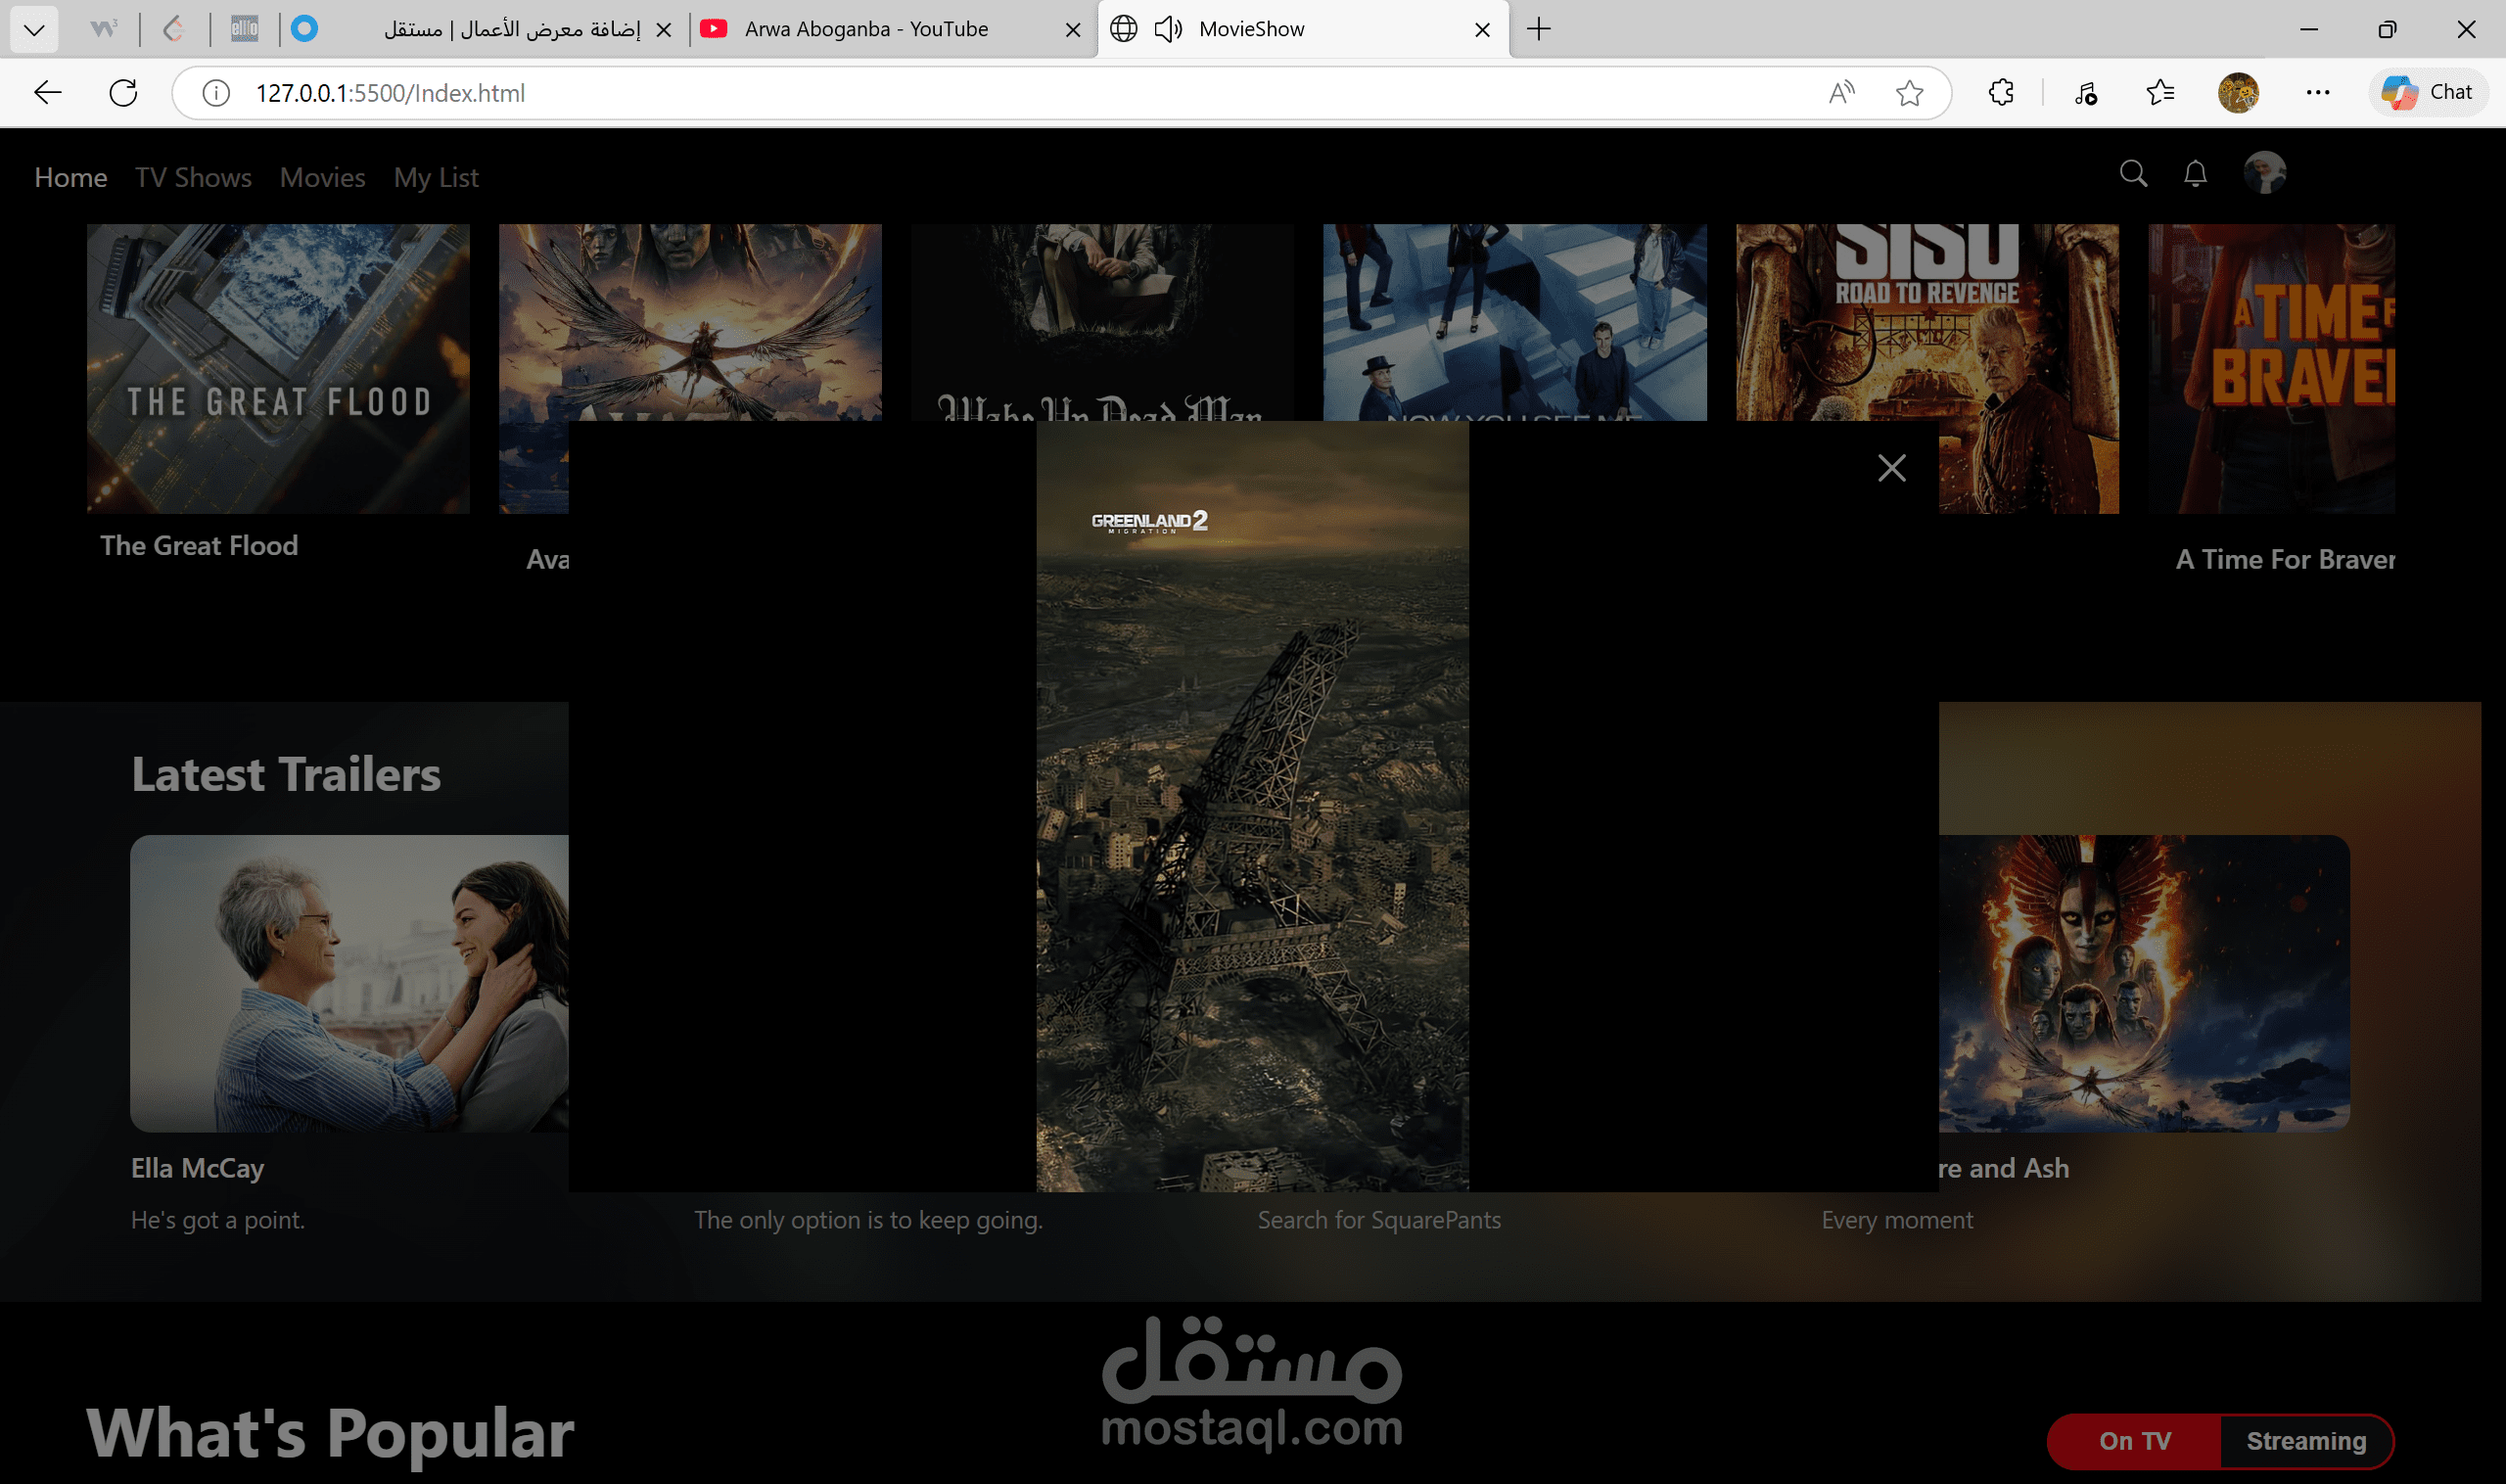The width and height of the screenshot is (2506, 1484).
Task: Click the MovieShow profile avatar
Action: (x=2264, y=173)
